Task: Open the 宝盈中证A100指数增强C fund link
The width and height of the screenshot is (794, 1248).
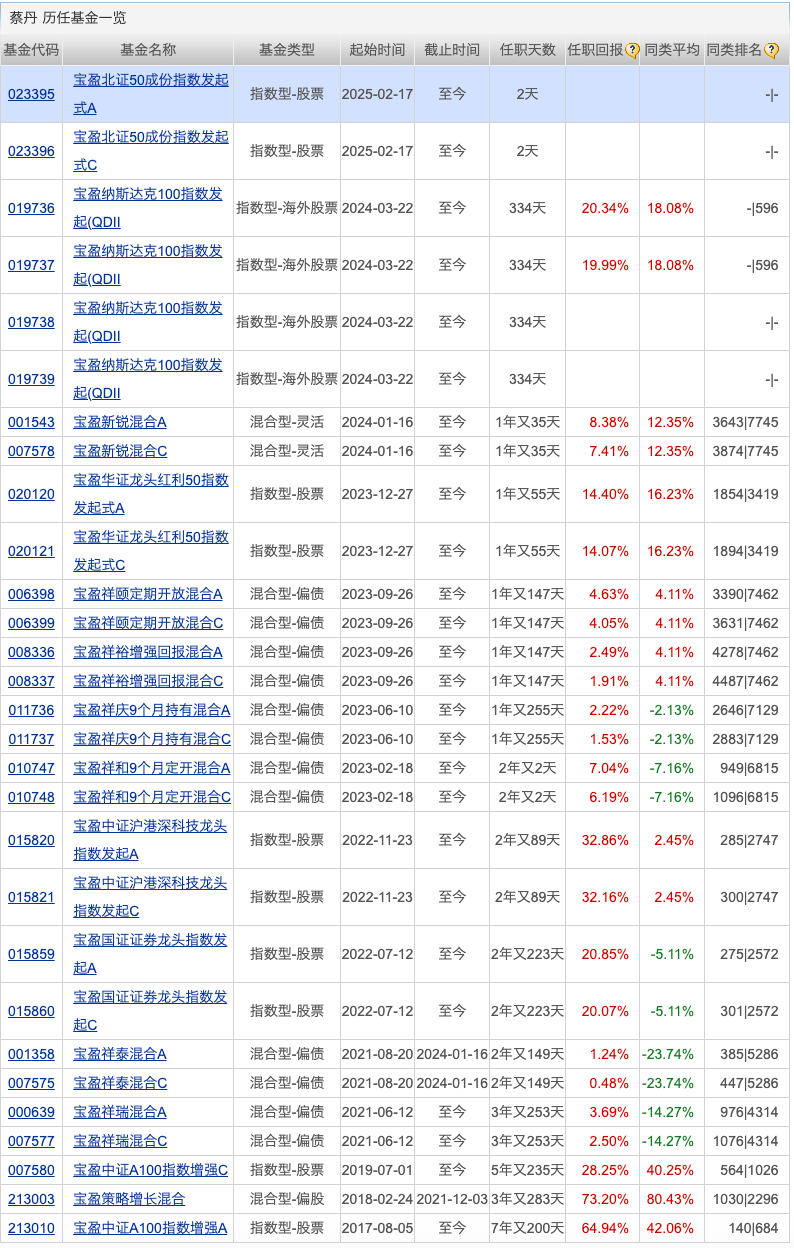Action: (x=151, y=1170)
